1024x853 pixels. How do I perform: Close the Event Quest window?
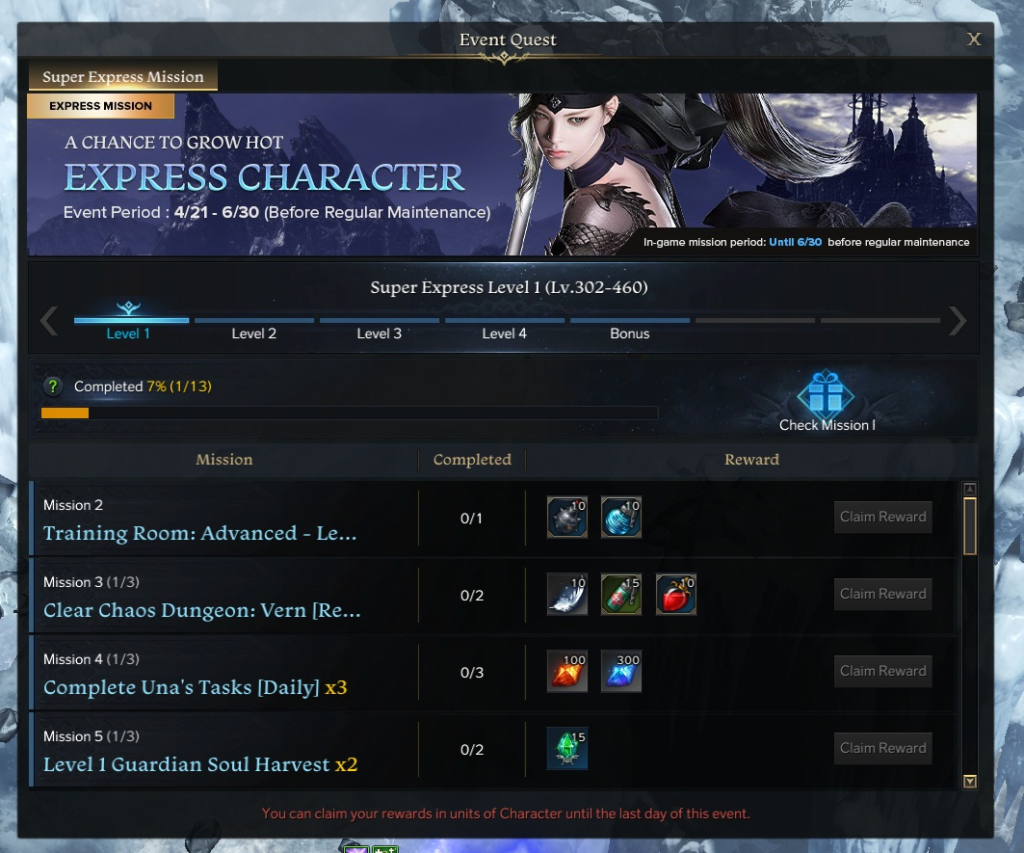click(x=974, y=39)
